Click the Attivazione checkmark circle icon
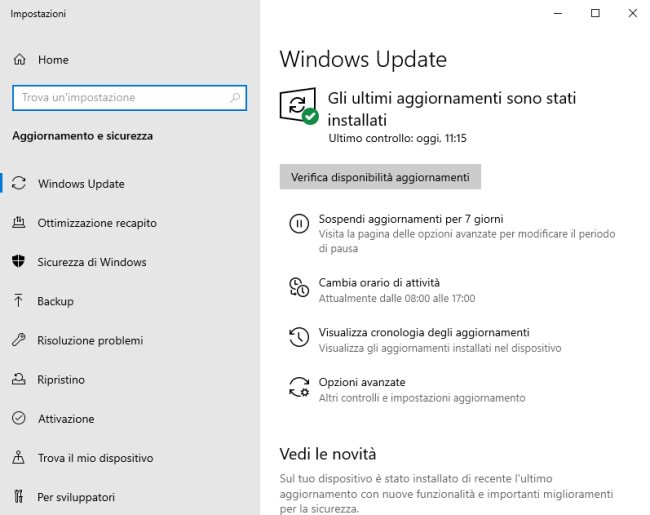 tap(19, 418)
